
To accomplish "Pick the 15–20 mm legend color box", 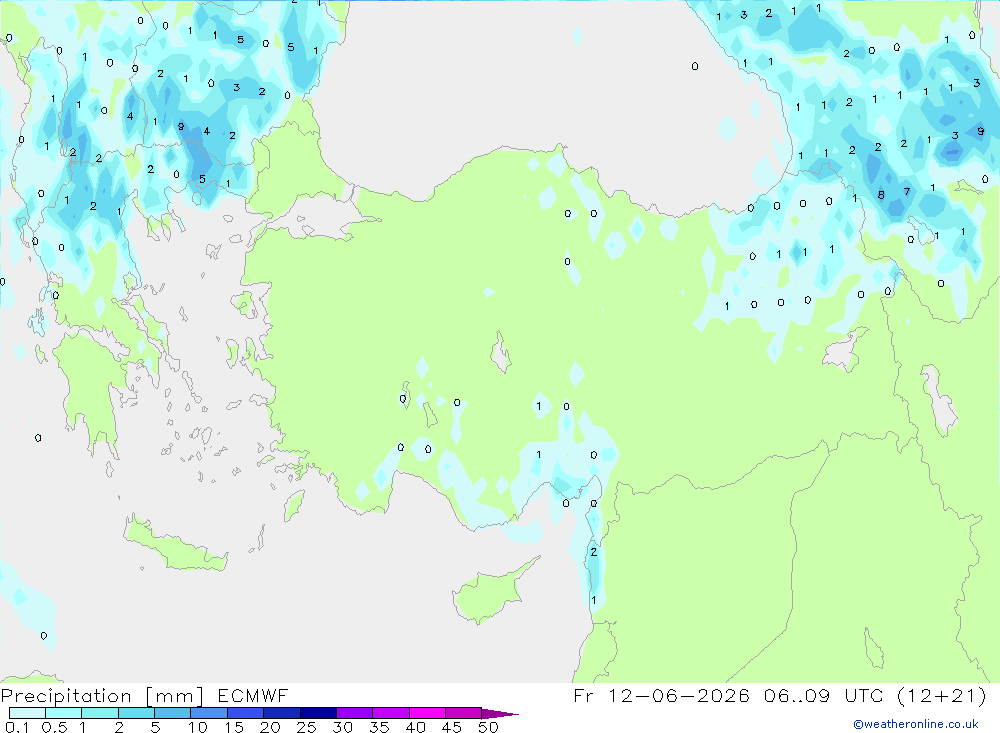I will coord(246,713).
